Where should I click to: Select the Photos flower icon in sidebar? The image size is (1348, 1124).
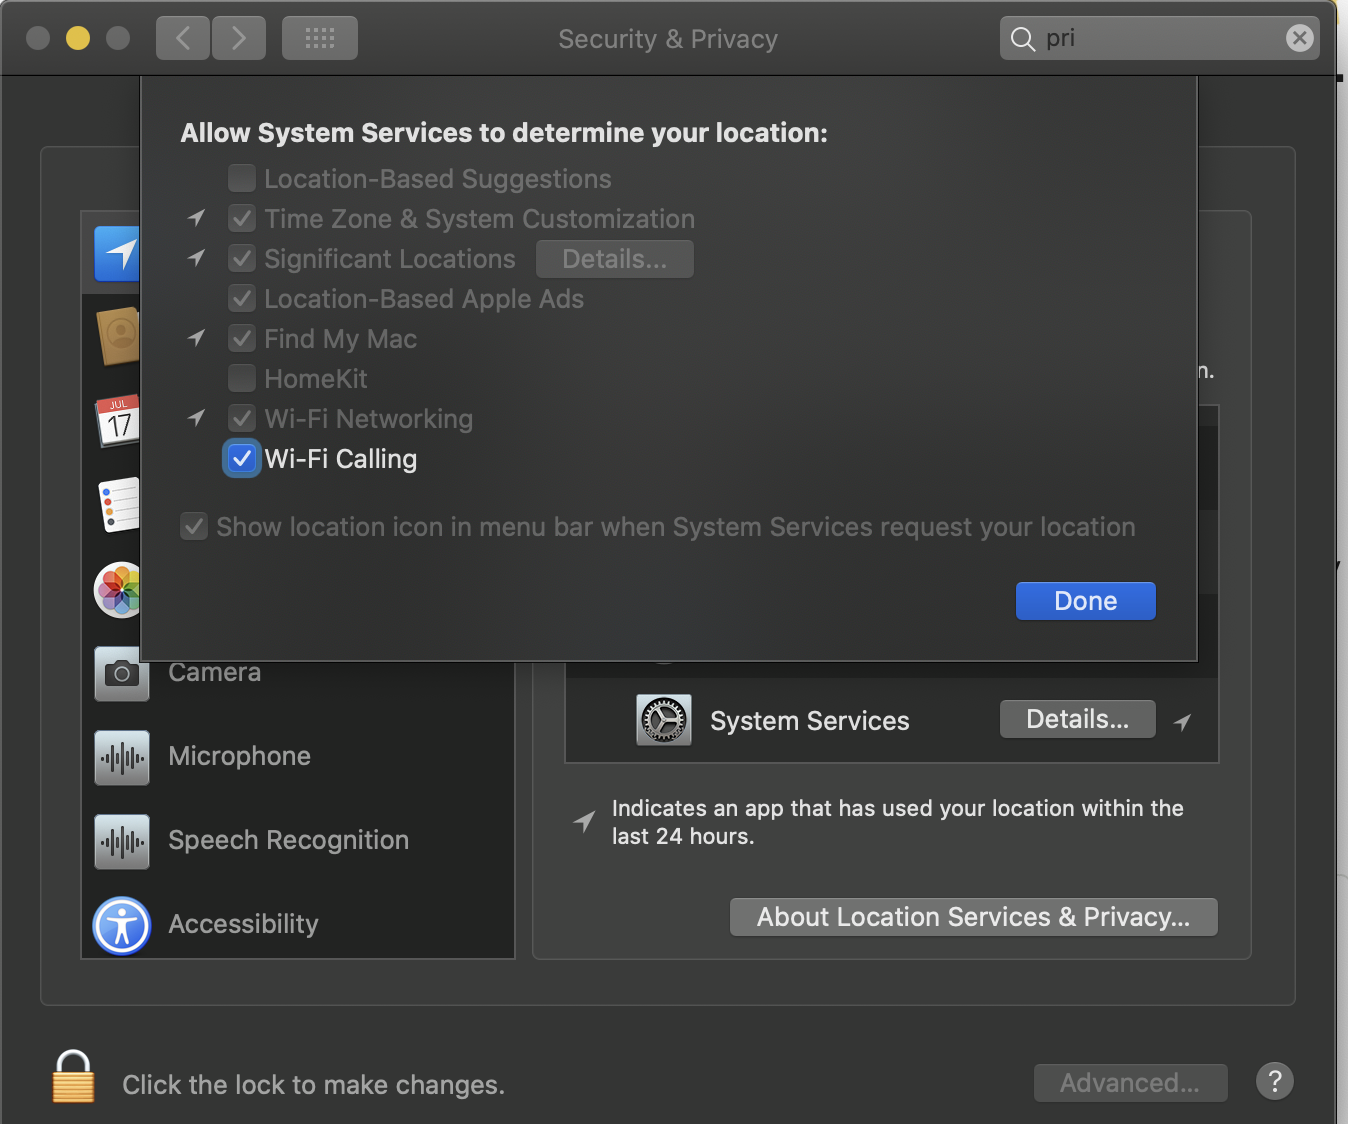(117, 589)
